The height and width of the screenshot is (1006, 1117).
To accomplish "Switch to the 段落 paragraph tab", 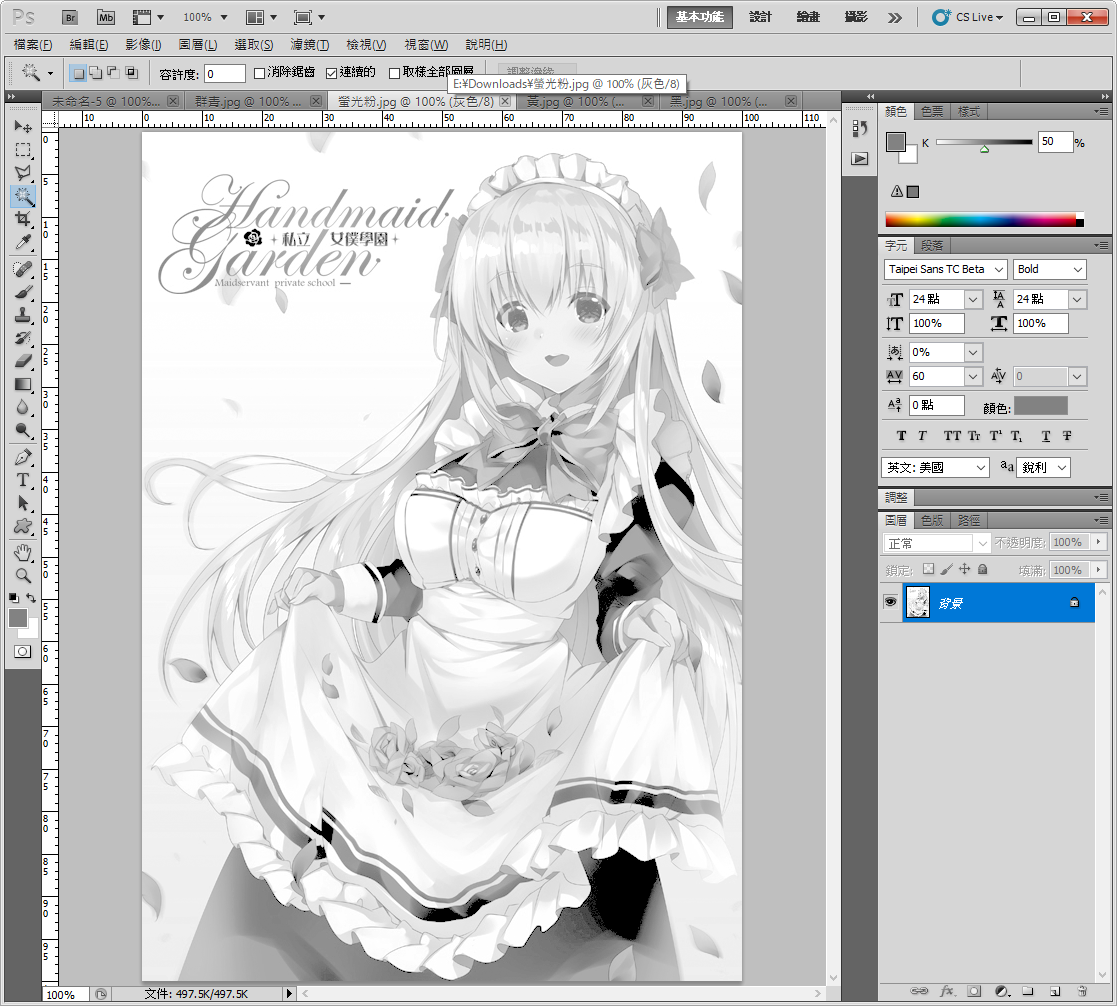I will [932, 245].
